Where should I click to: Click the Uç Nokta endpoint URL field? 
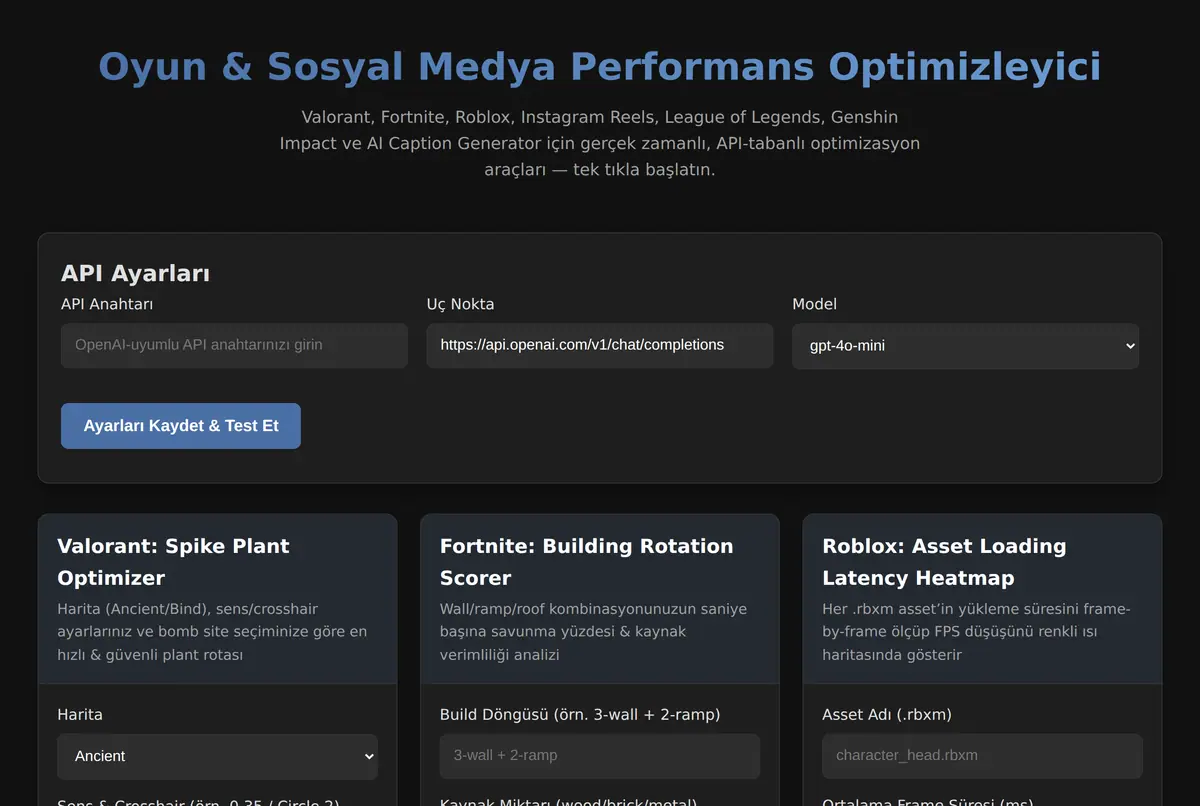point(600,345)
